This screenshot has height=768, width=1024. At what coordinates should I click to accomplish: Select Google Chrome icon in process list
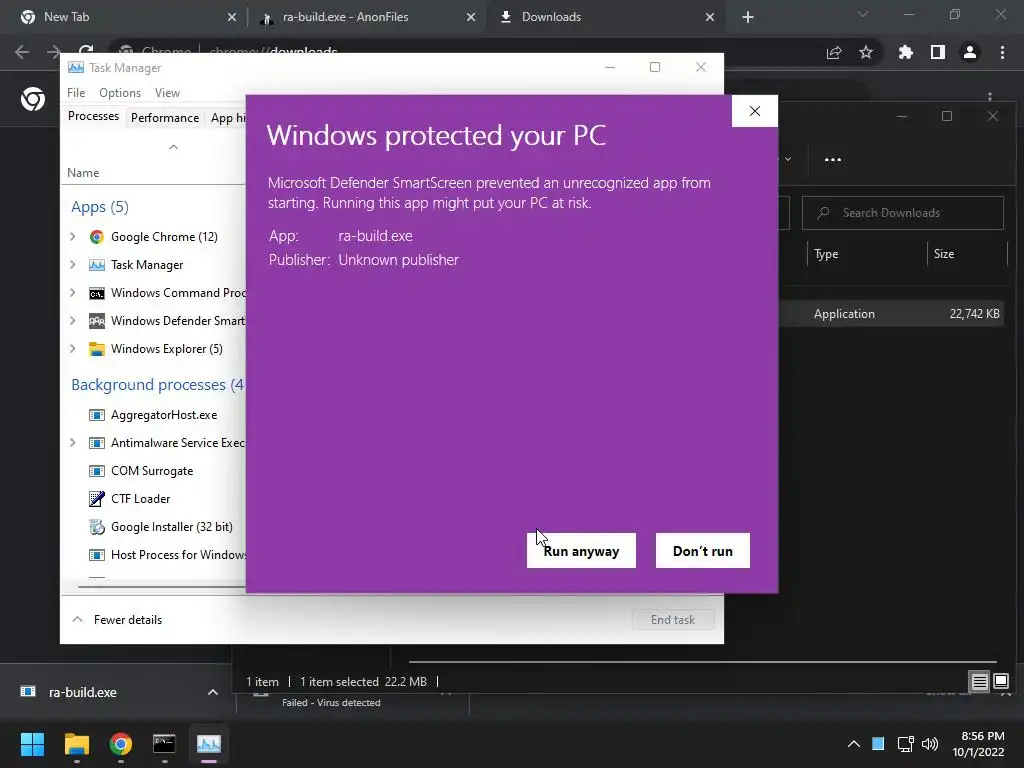(97, 236)
